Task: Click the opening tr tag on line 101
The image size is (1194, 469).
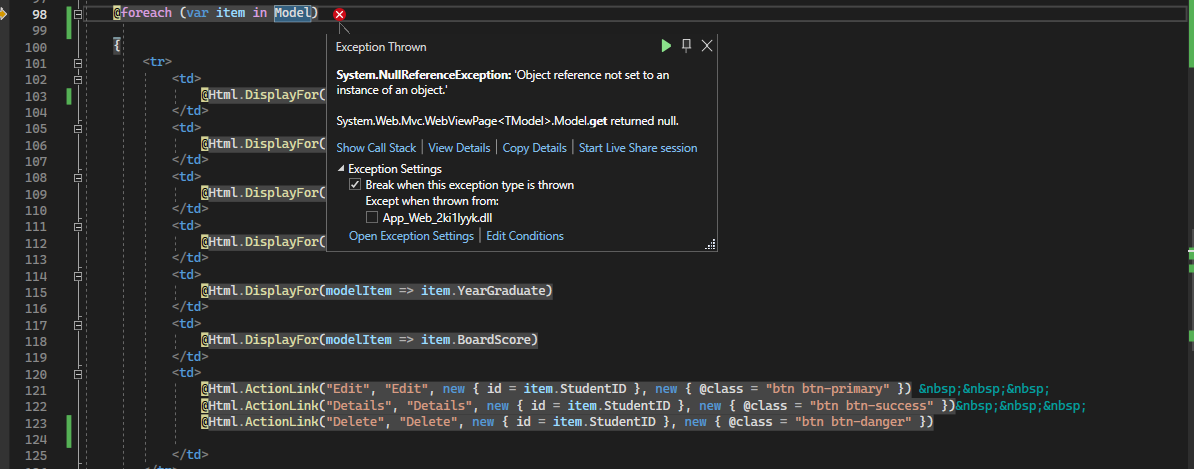Action: pos(157,62)
